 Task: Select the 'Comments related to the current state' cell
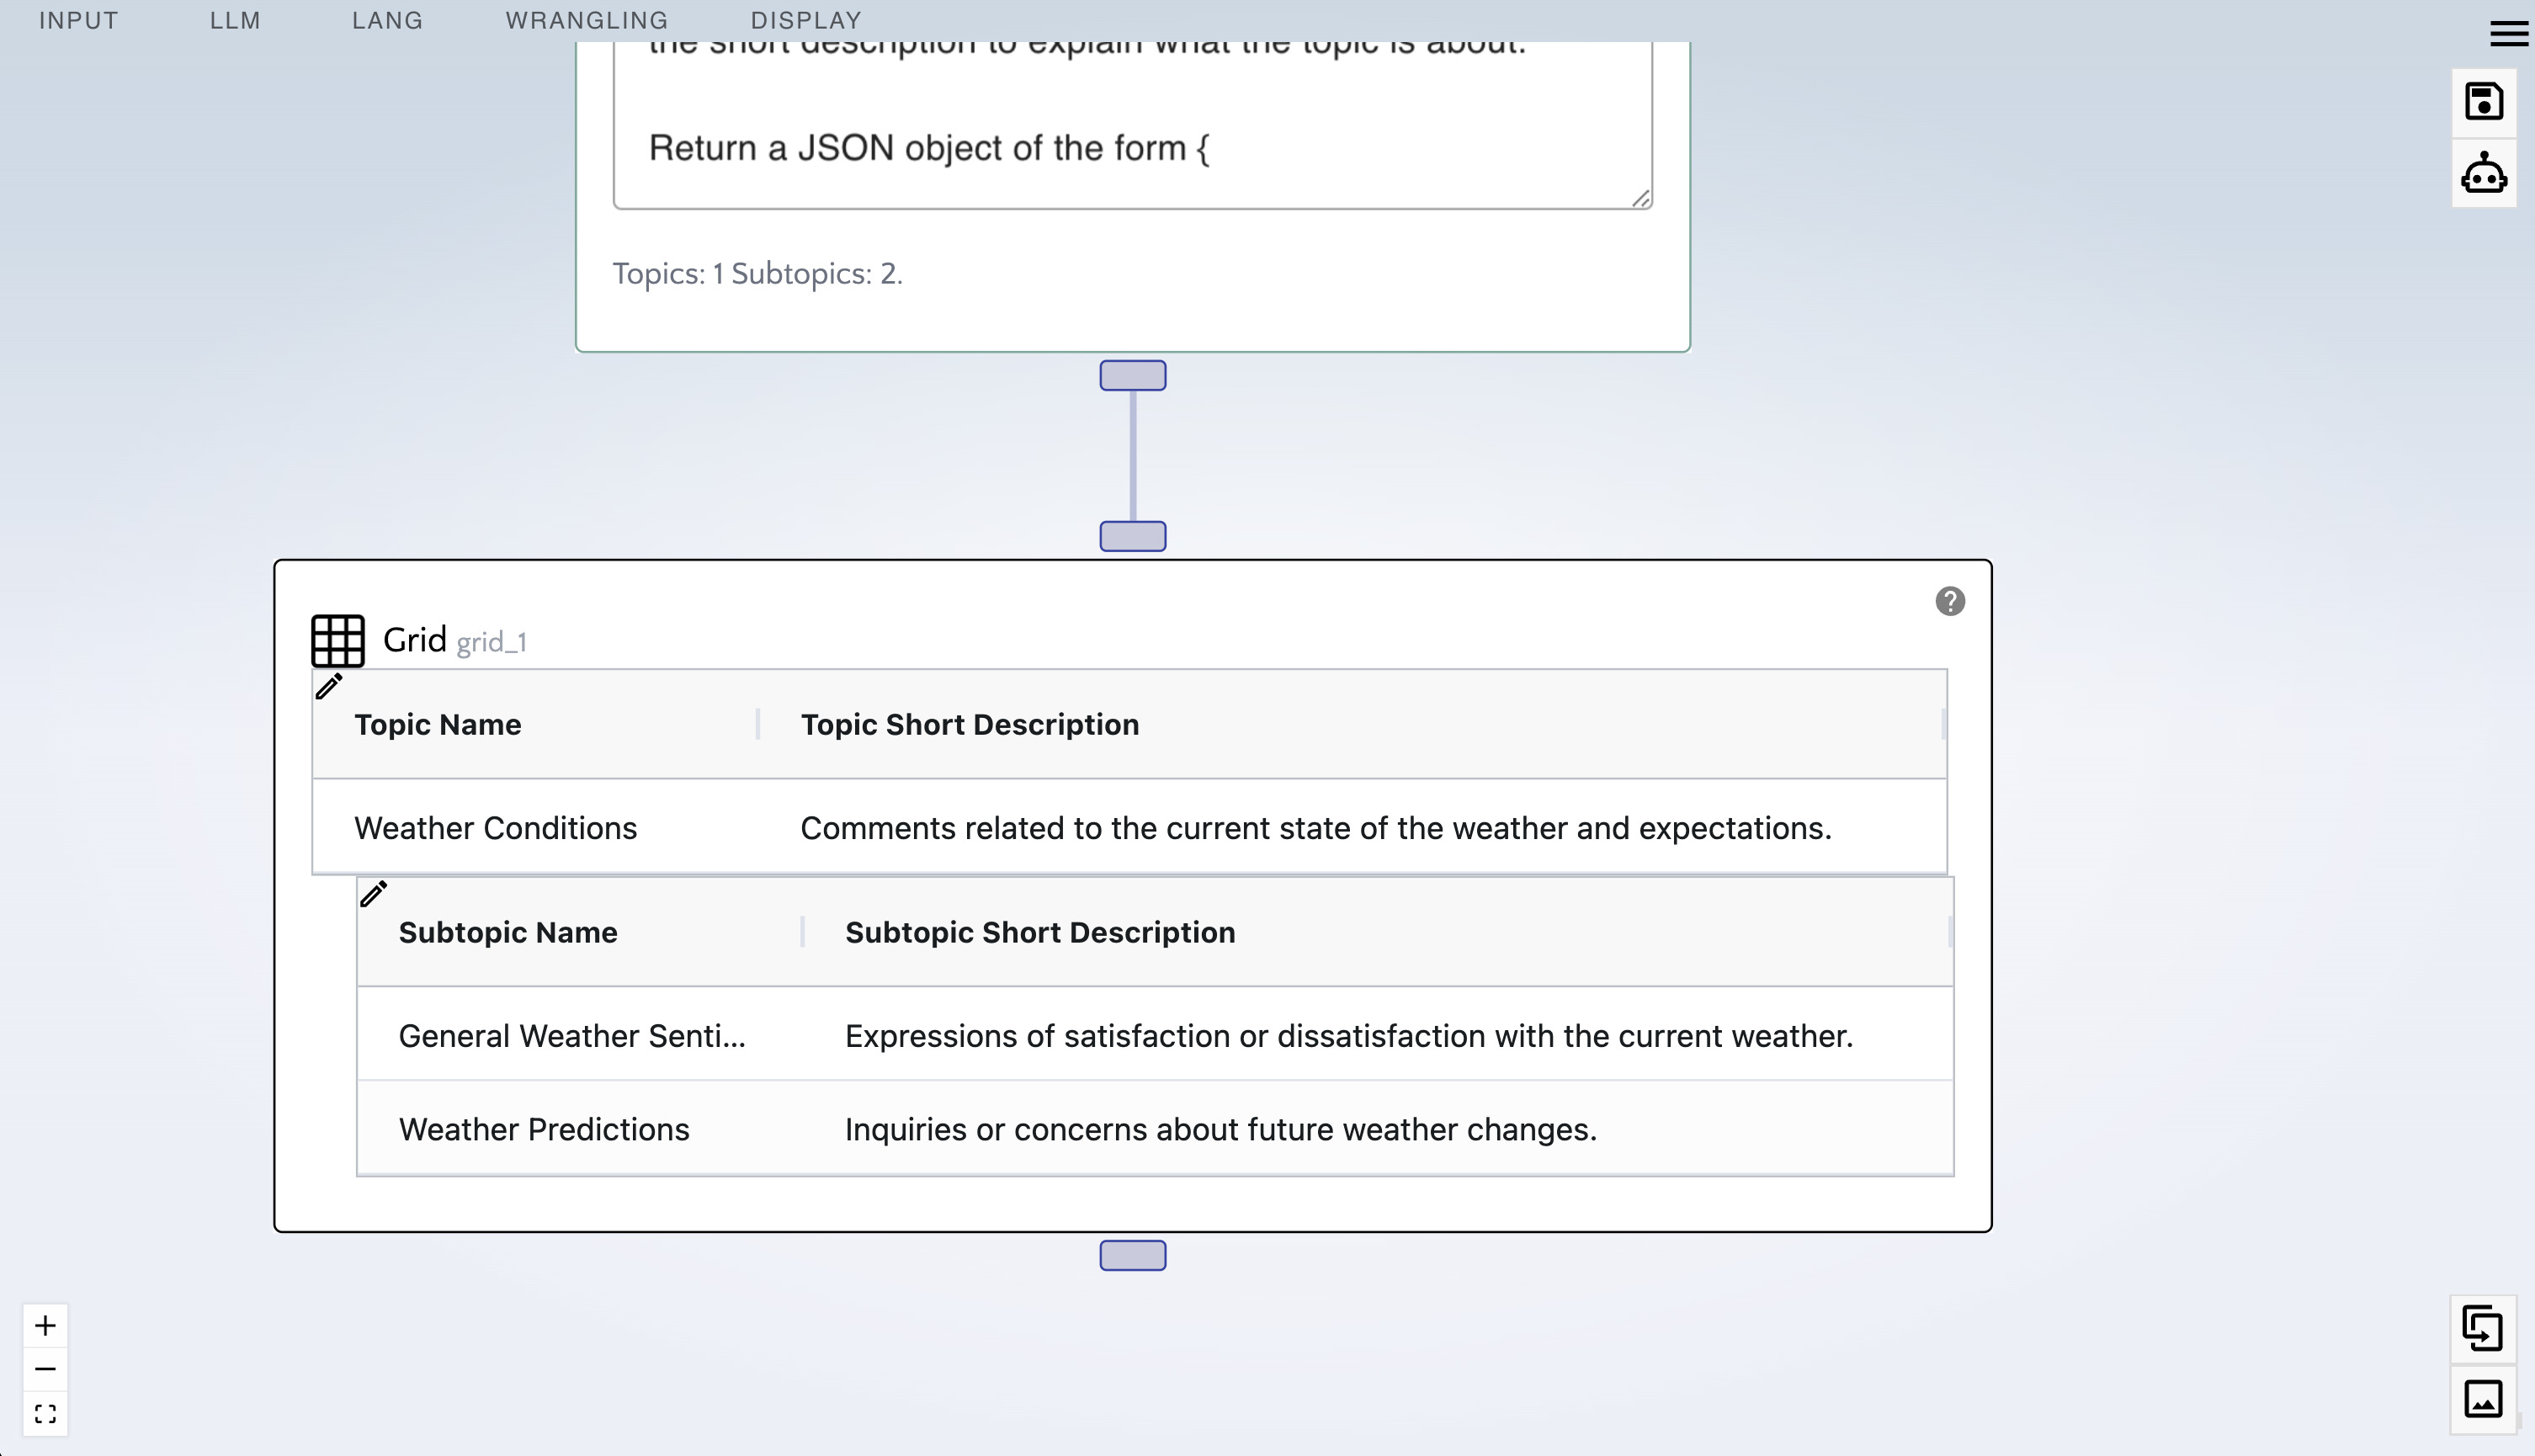coord(1352,828)
